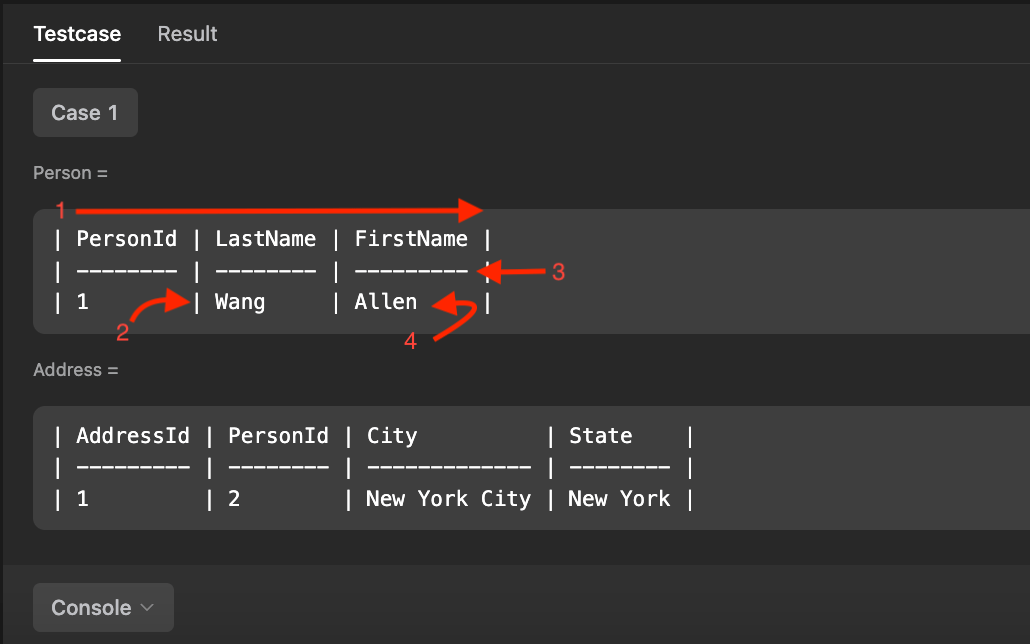1030x644 pixels.
Task: Select the LastName column header
Action: (265, 238)
